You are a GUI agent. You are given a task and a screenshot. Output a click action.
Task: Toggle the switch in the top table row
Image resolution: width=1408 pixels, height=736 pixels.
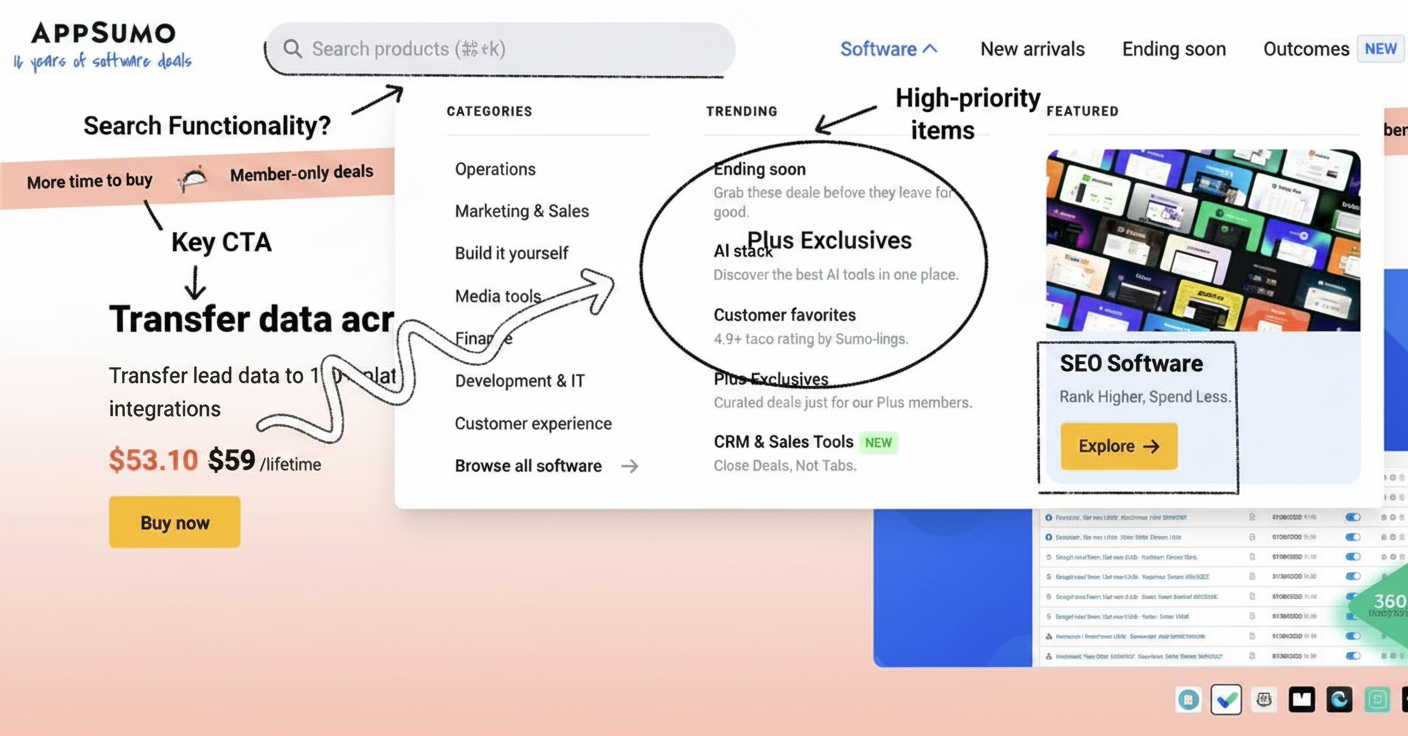tap(1353, 517)
